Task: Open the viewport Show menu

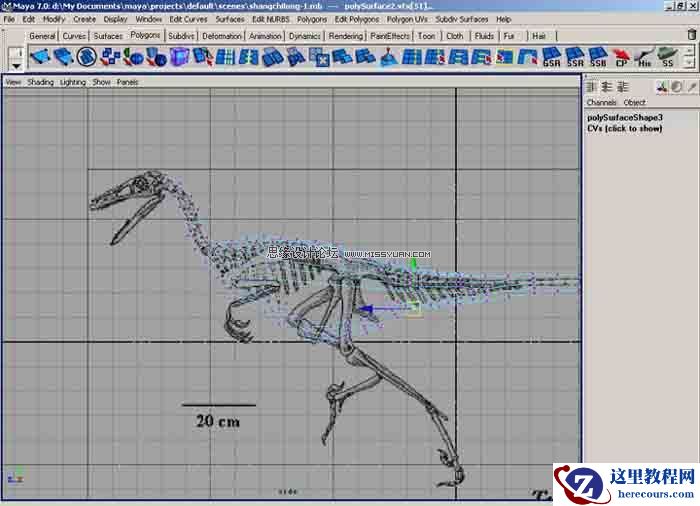Action: (x=101, y=82)
